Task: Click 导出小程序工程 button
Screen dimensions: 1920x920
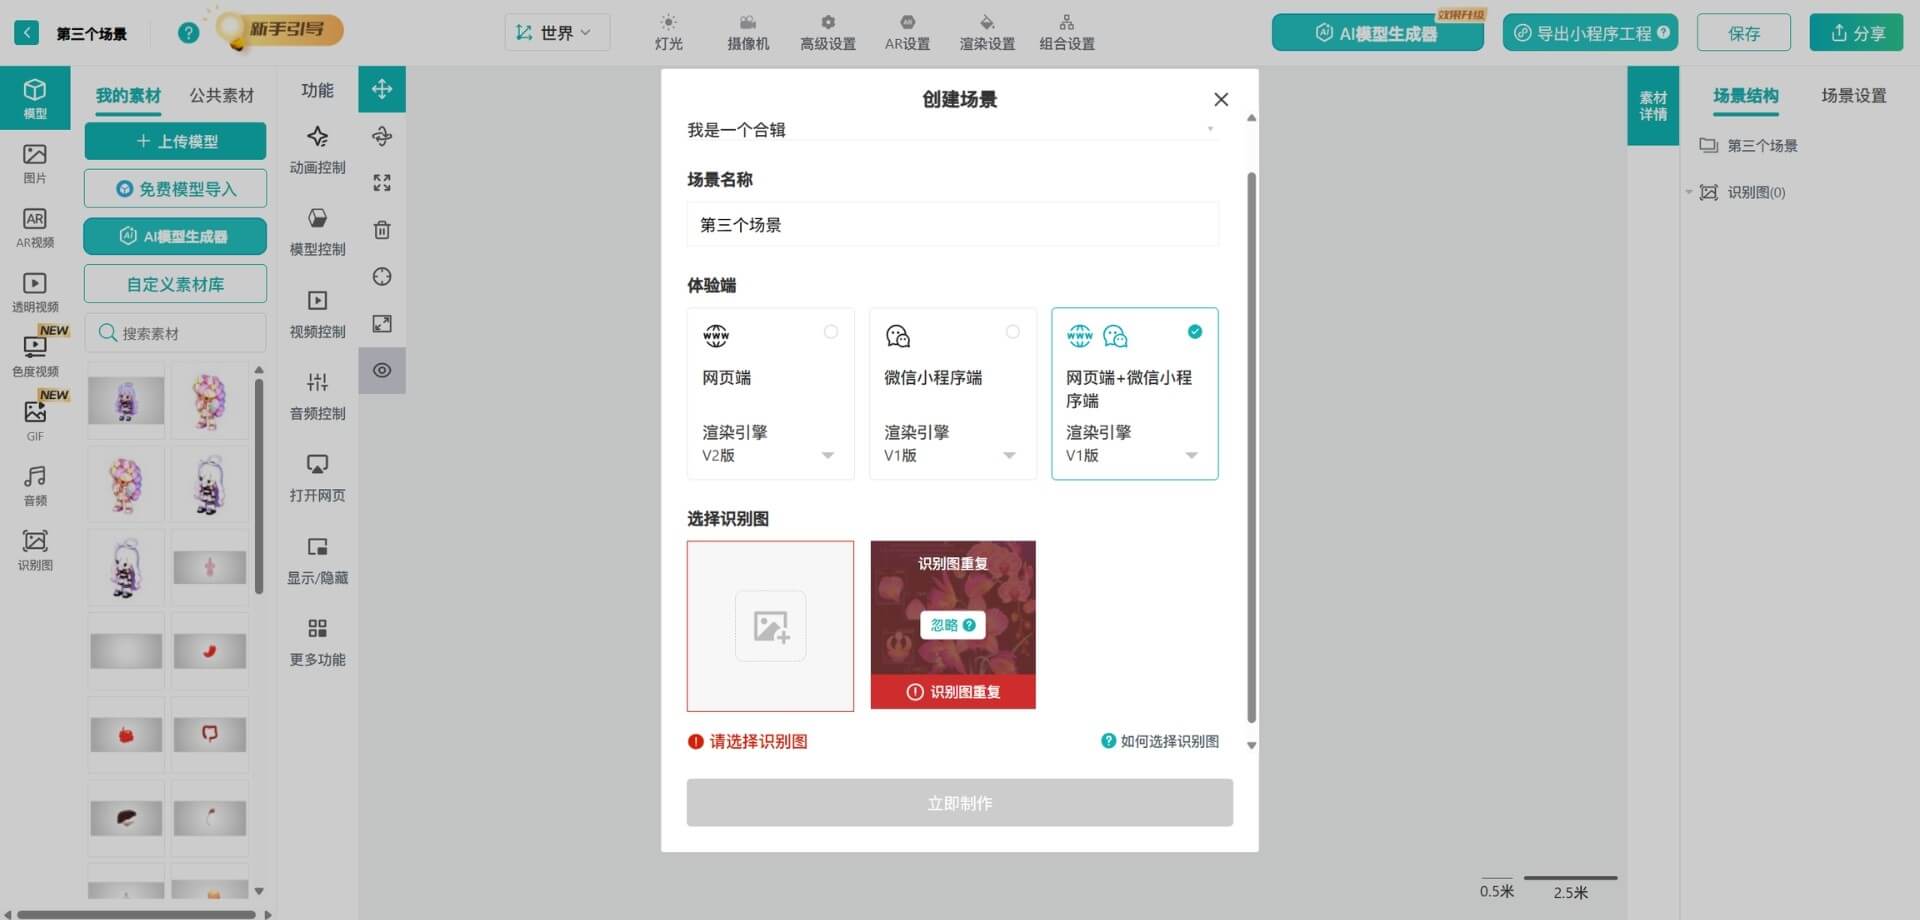Action: [1590, 33]
